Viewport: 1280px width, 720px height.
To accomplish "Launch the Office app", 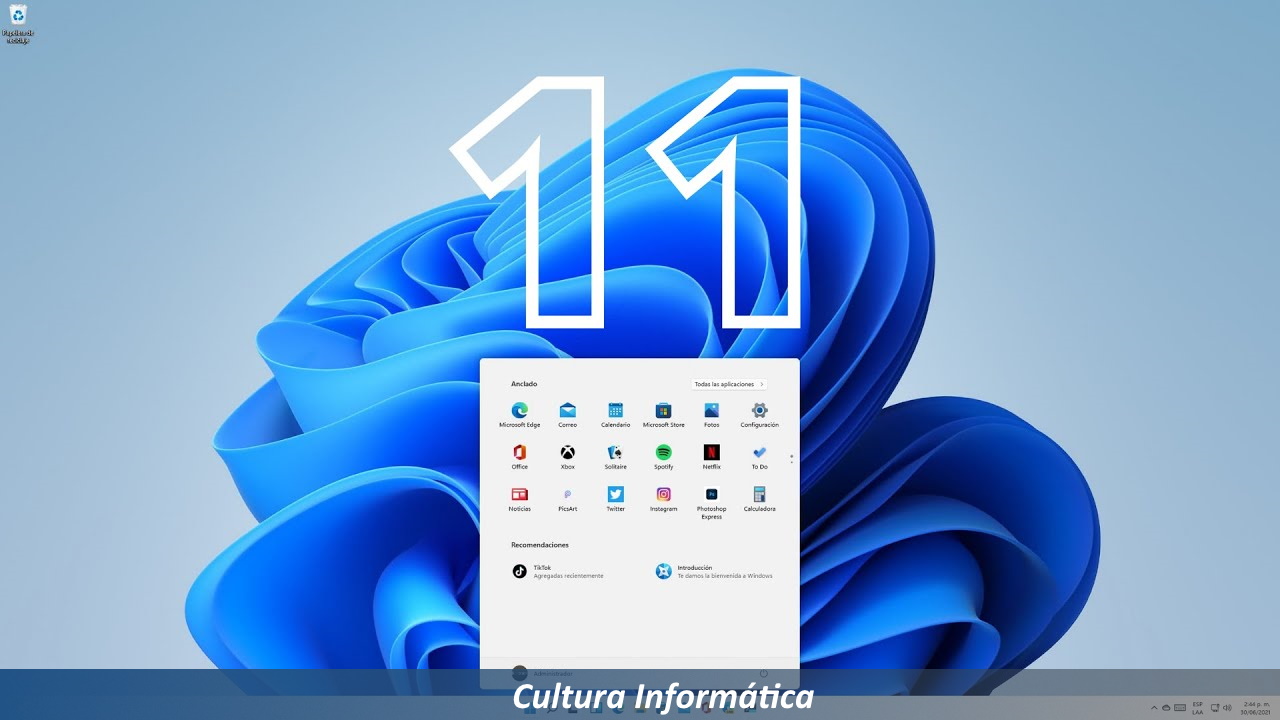I will (519, 457).
